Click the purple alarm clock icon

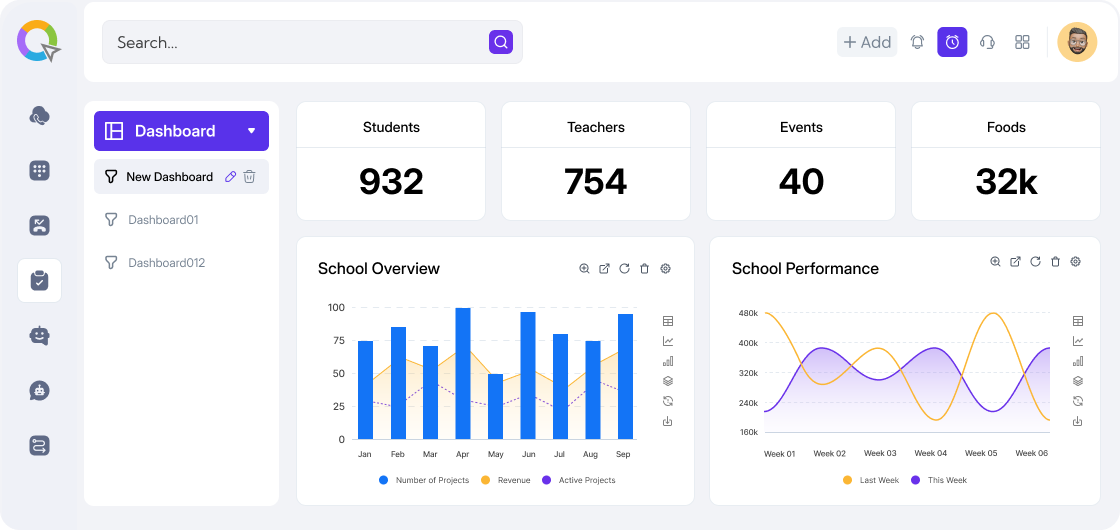[952, 42]
